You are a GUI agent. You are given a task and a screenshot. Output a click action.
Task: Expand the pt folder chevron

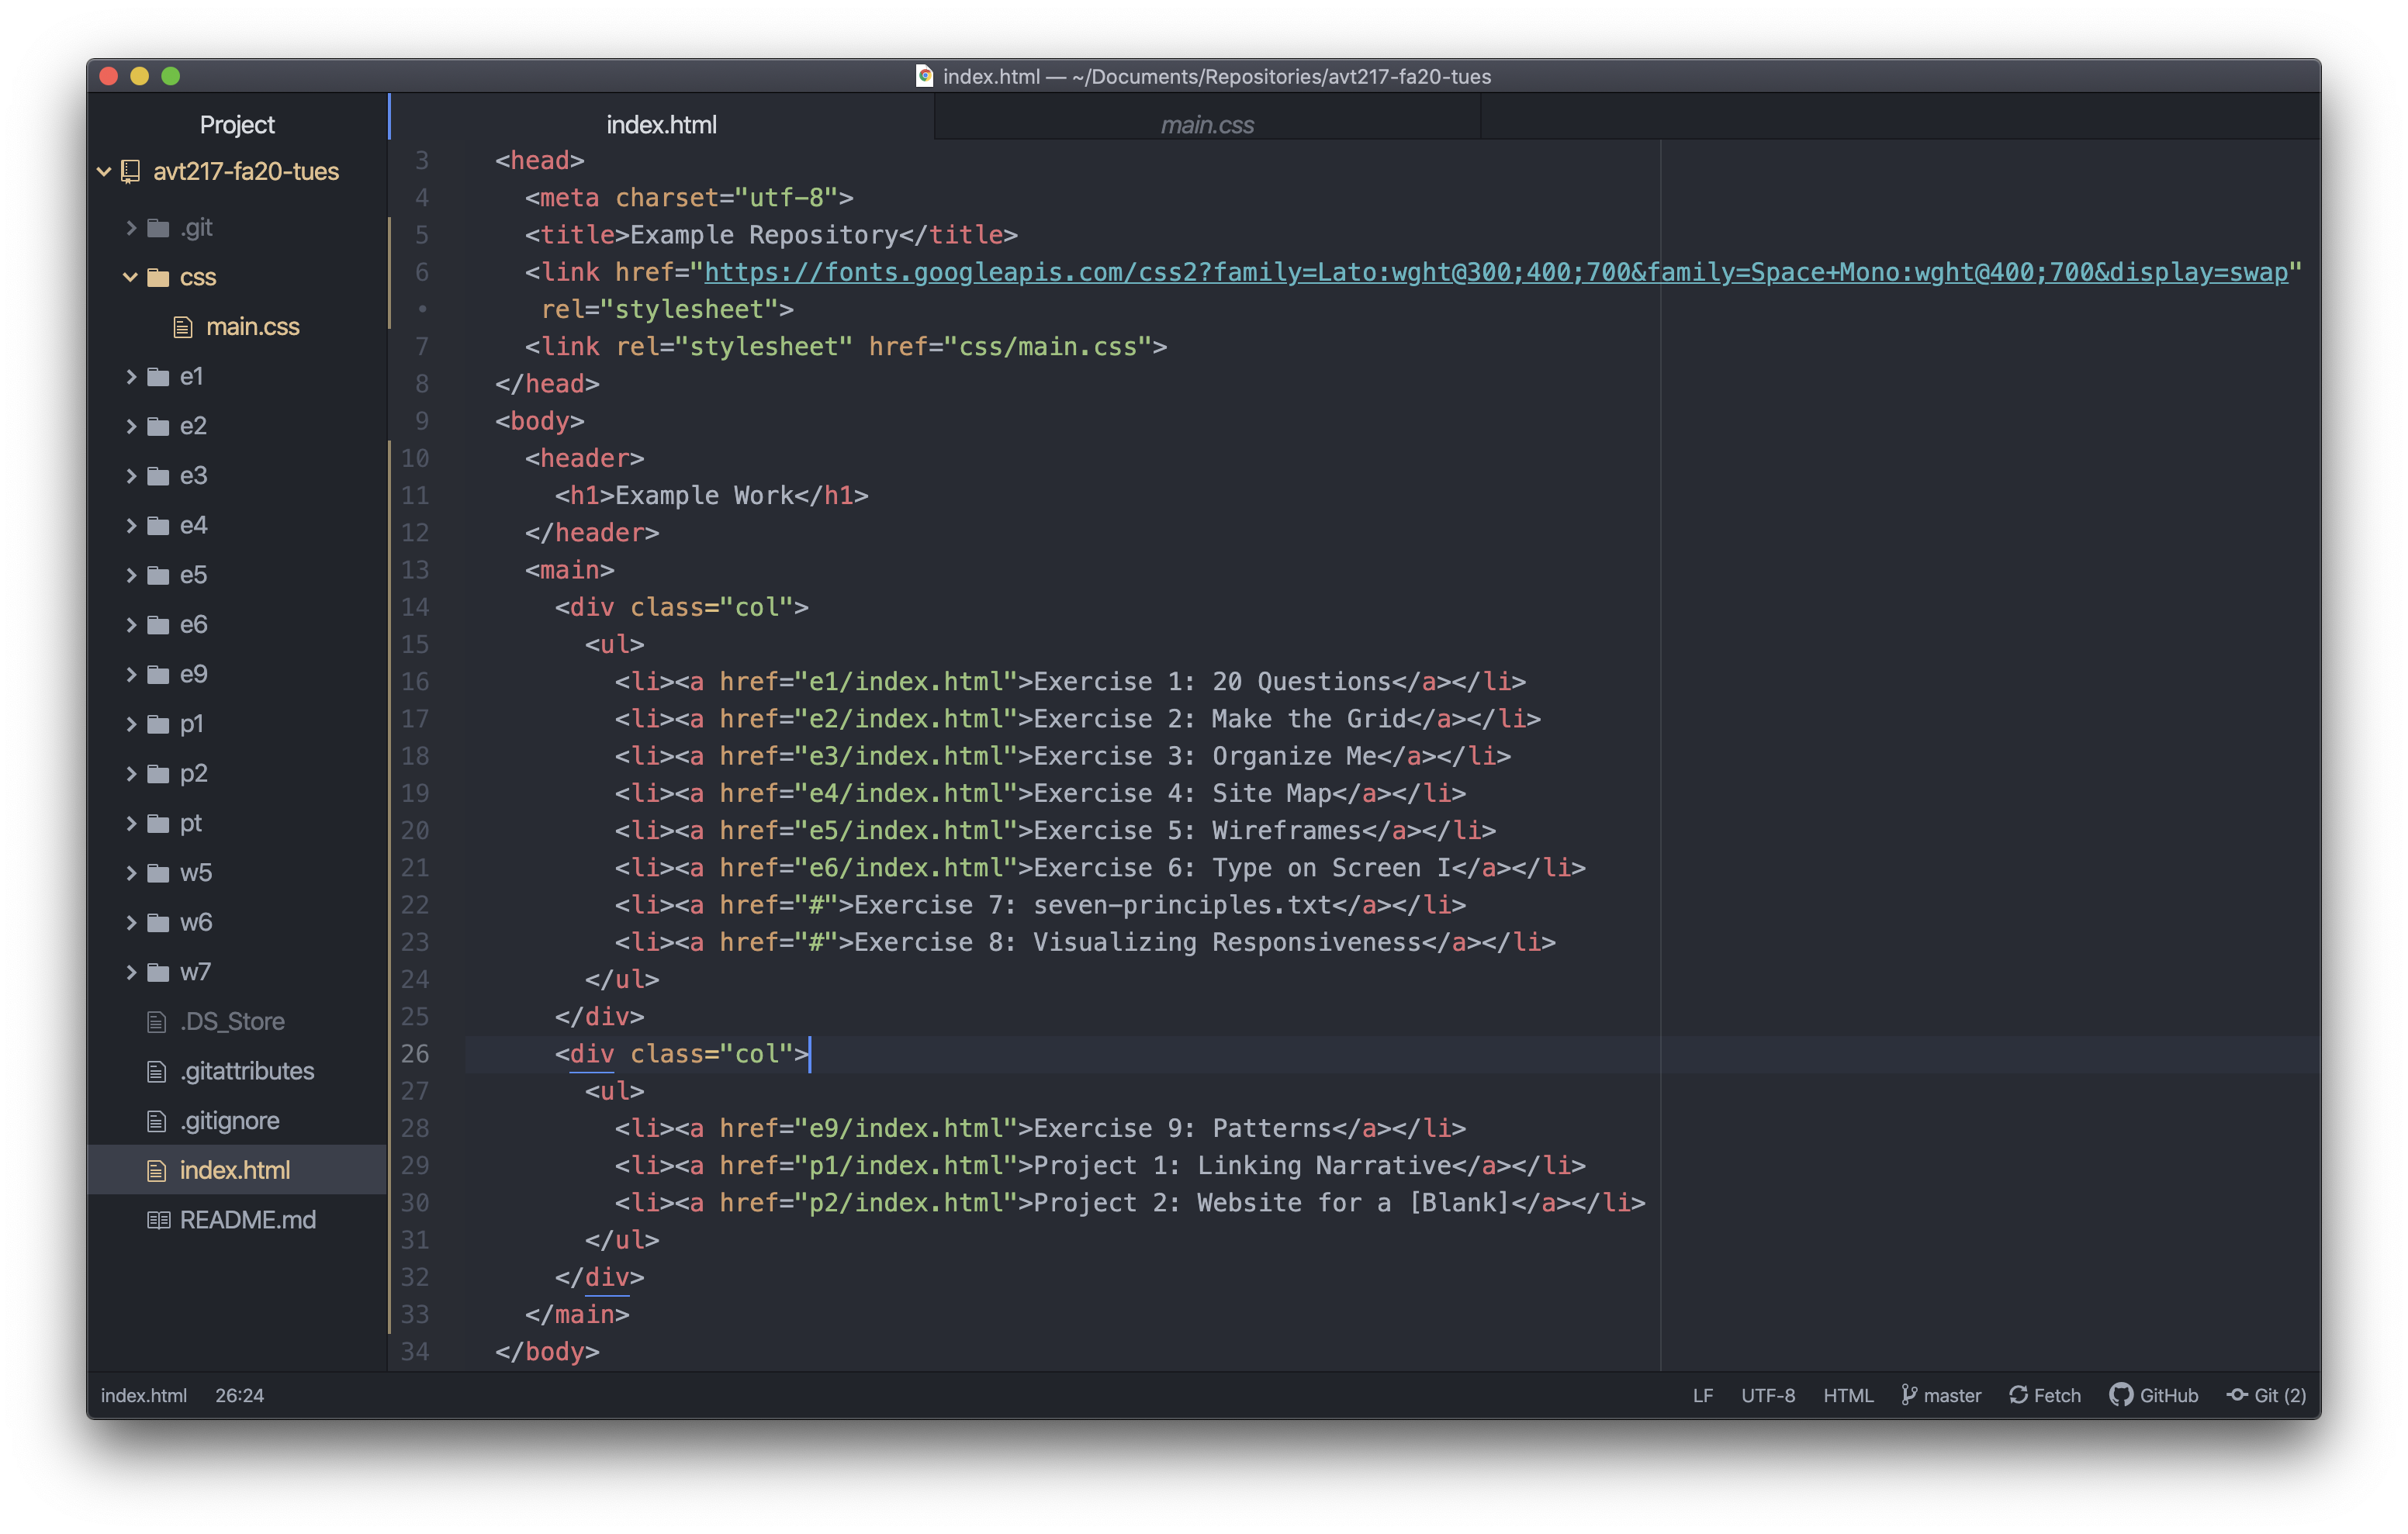(x=131, y=823)
